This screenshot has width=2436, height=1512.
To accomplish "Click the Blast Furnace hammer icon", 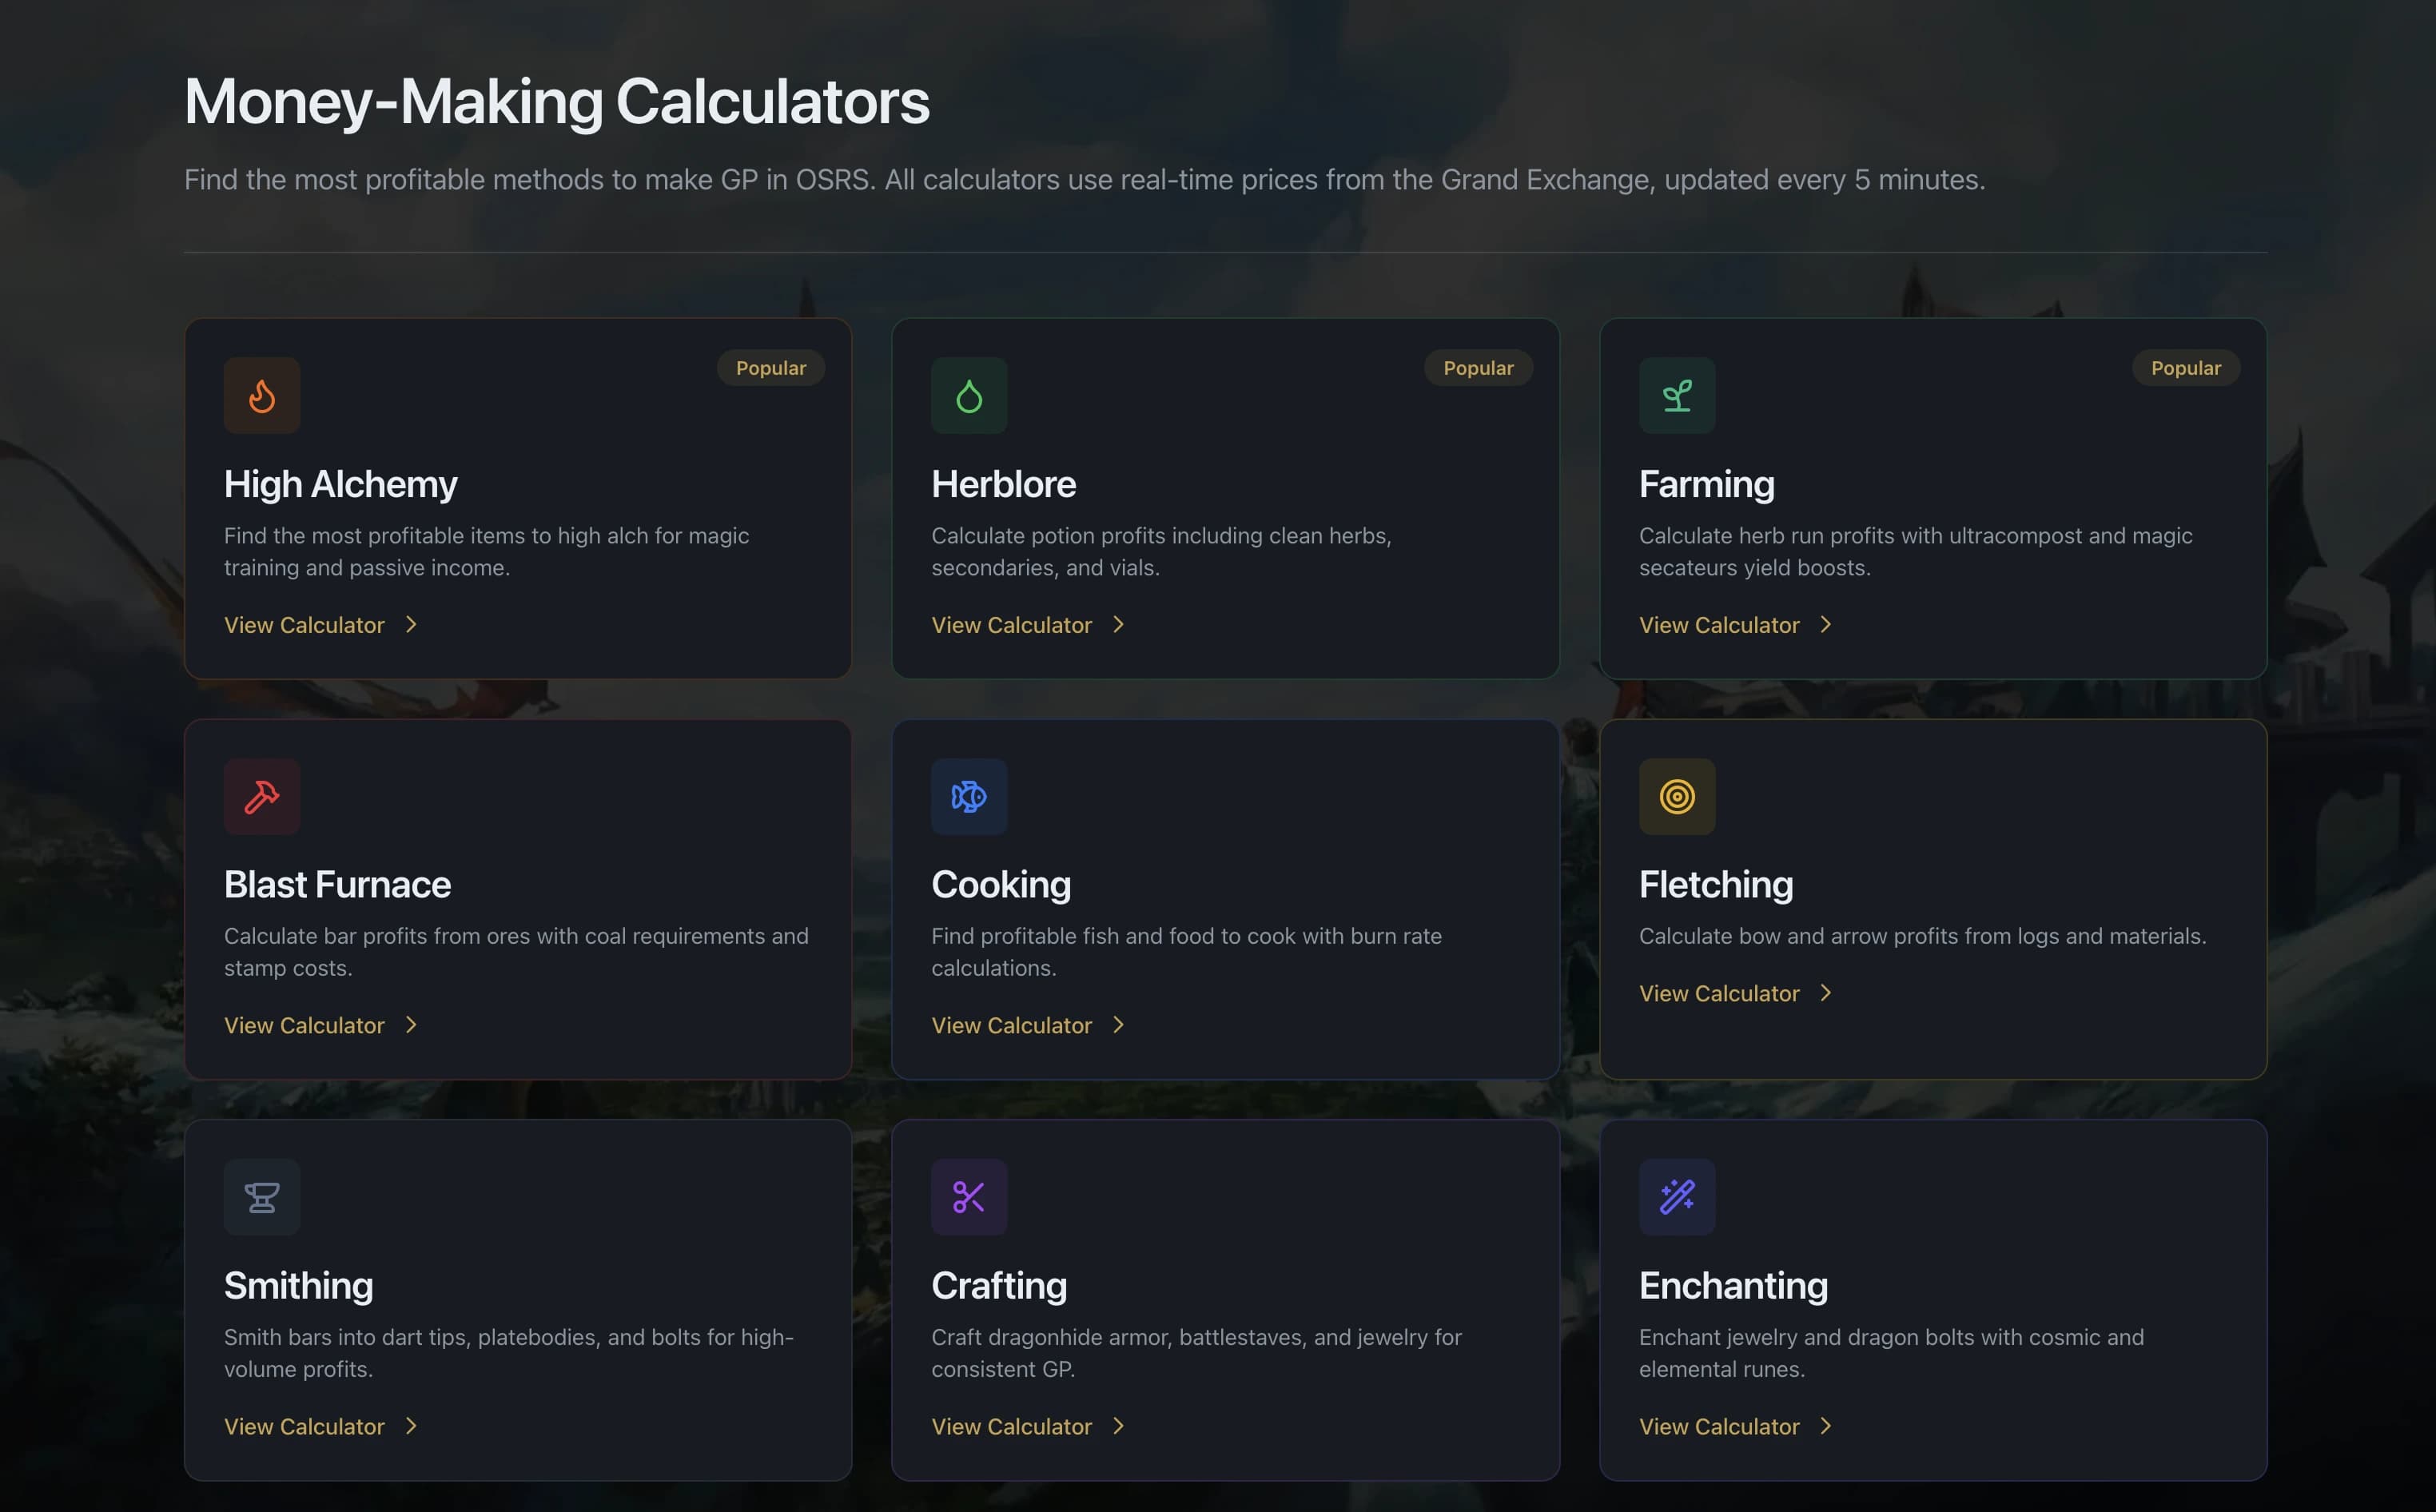I will tap(262, 797).
